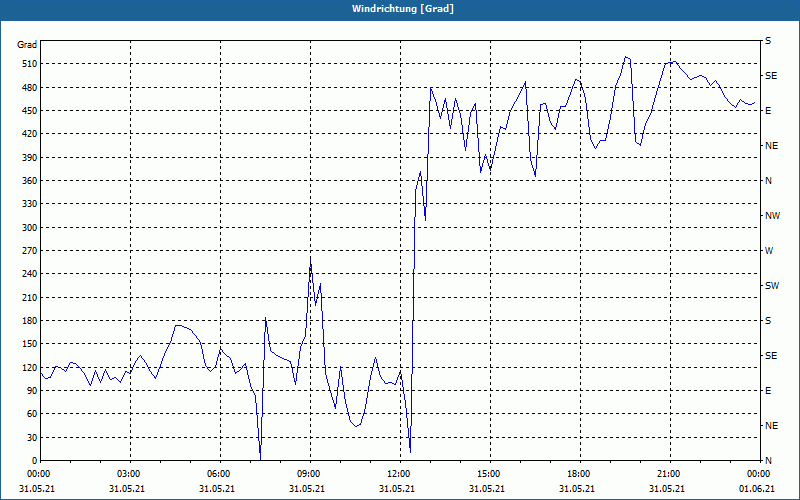Click the NW compass label
Viewport: 800px width, 500px height.
pyautogui.click(x=772, y=216)
